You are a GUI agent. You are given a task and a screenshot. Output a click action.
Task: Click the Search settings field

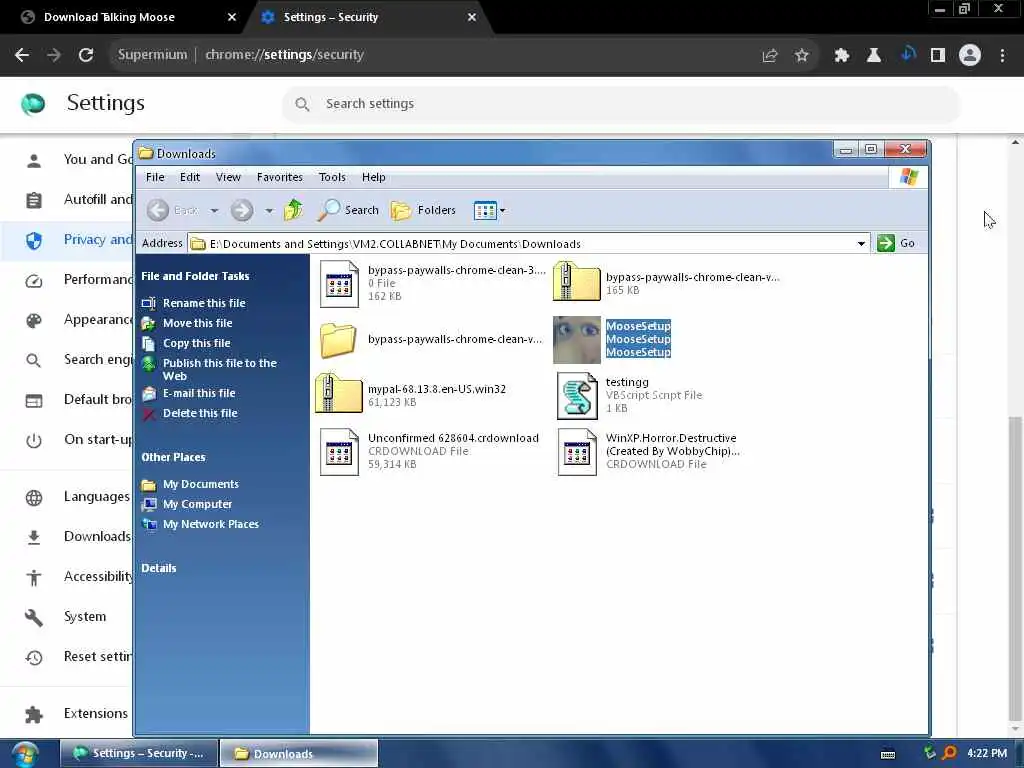(x=620, y=104)
